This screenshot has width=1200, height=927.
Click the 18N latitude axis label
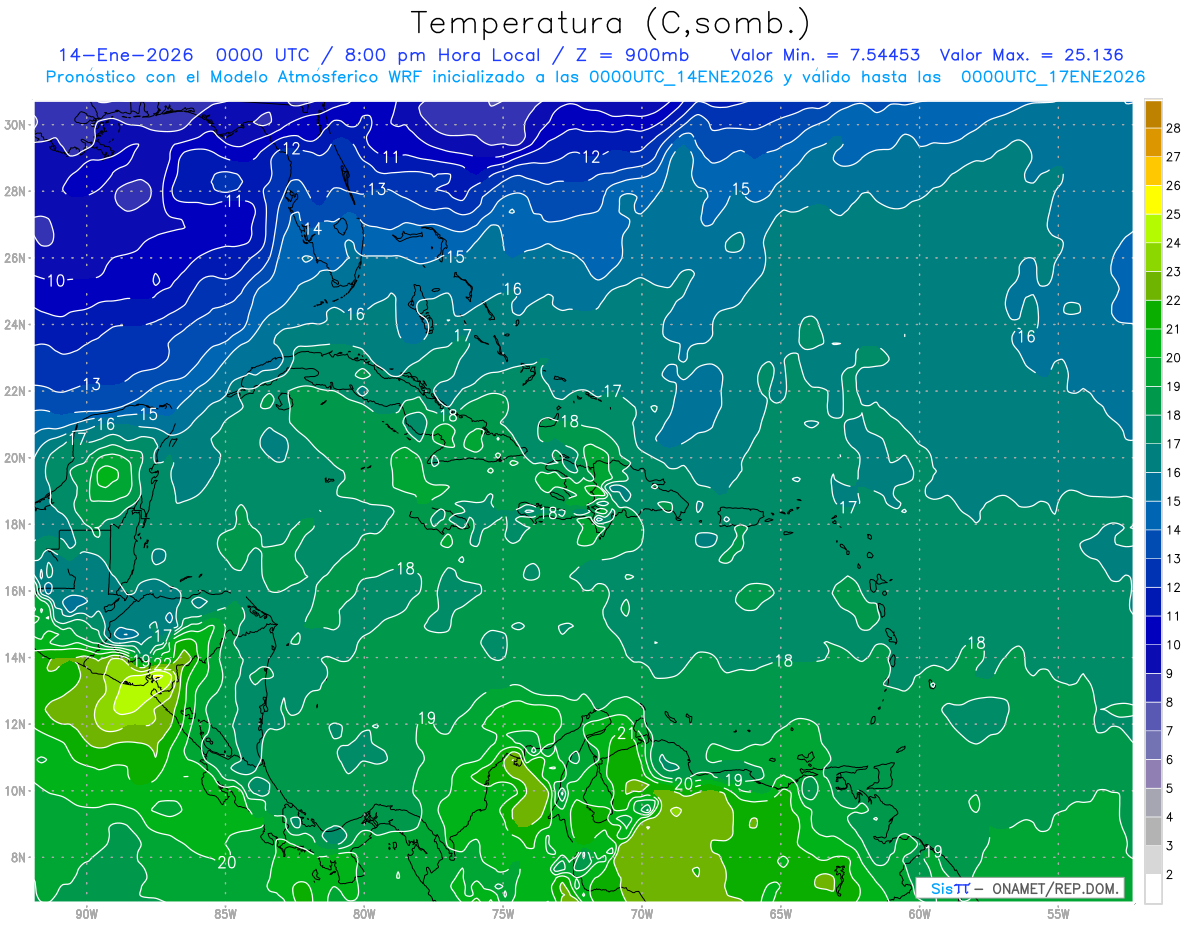coord(15,524)
